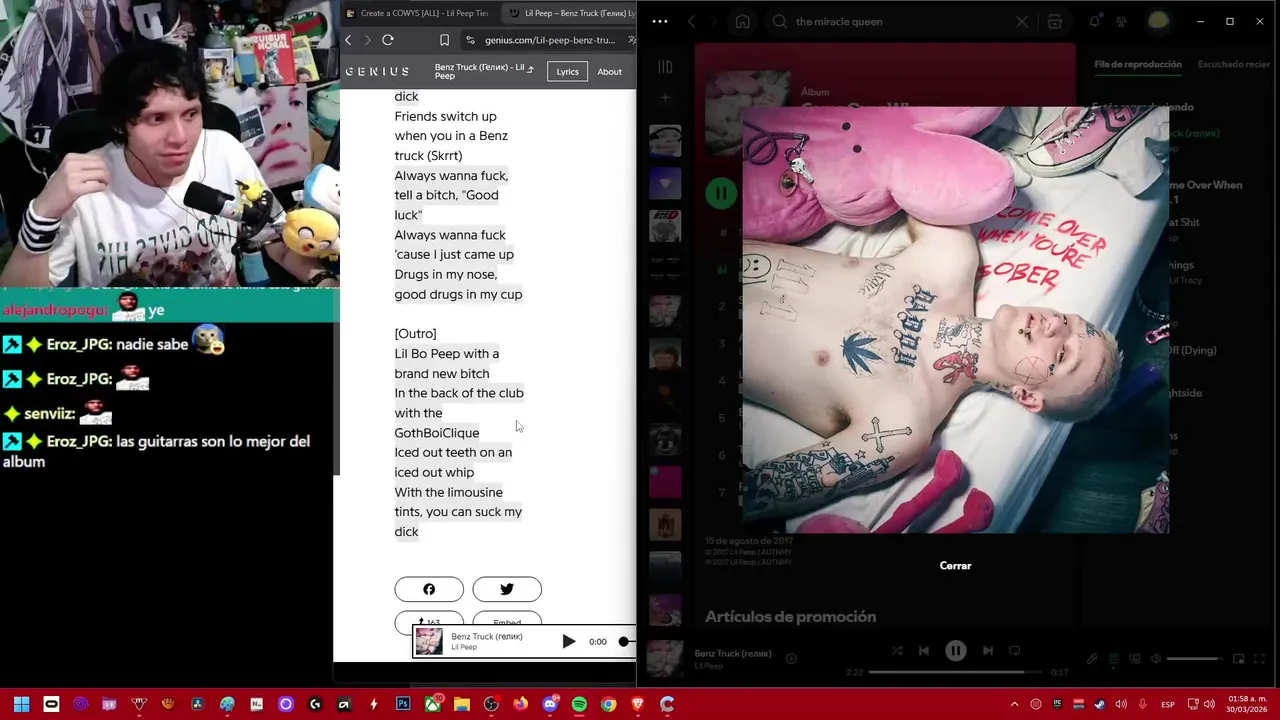Open the Spotify friends activity icon

tap(1121, 21)
